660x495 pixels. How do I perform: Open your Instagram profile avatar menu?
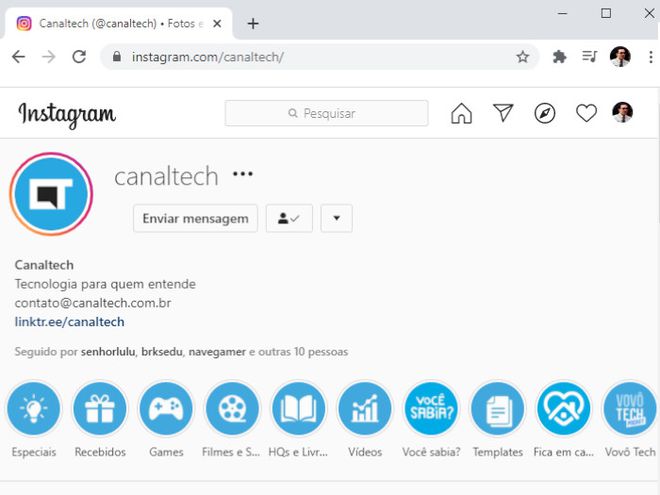[x=622, y=112]
